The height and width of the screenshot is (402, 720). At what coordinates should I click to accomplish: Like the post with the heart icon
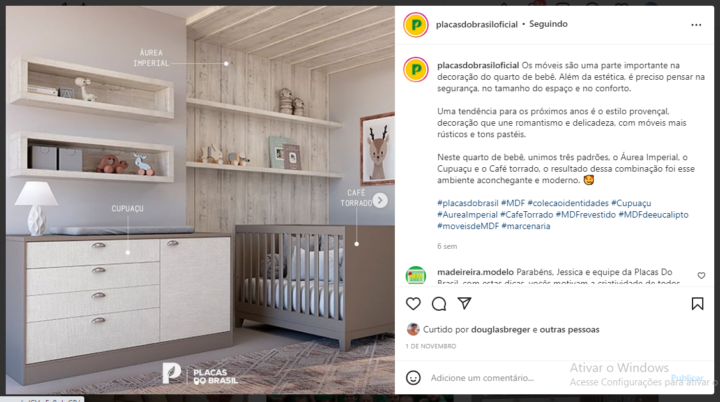point(413,304)
